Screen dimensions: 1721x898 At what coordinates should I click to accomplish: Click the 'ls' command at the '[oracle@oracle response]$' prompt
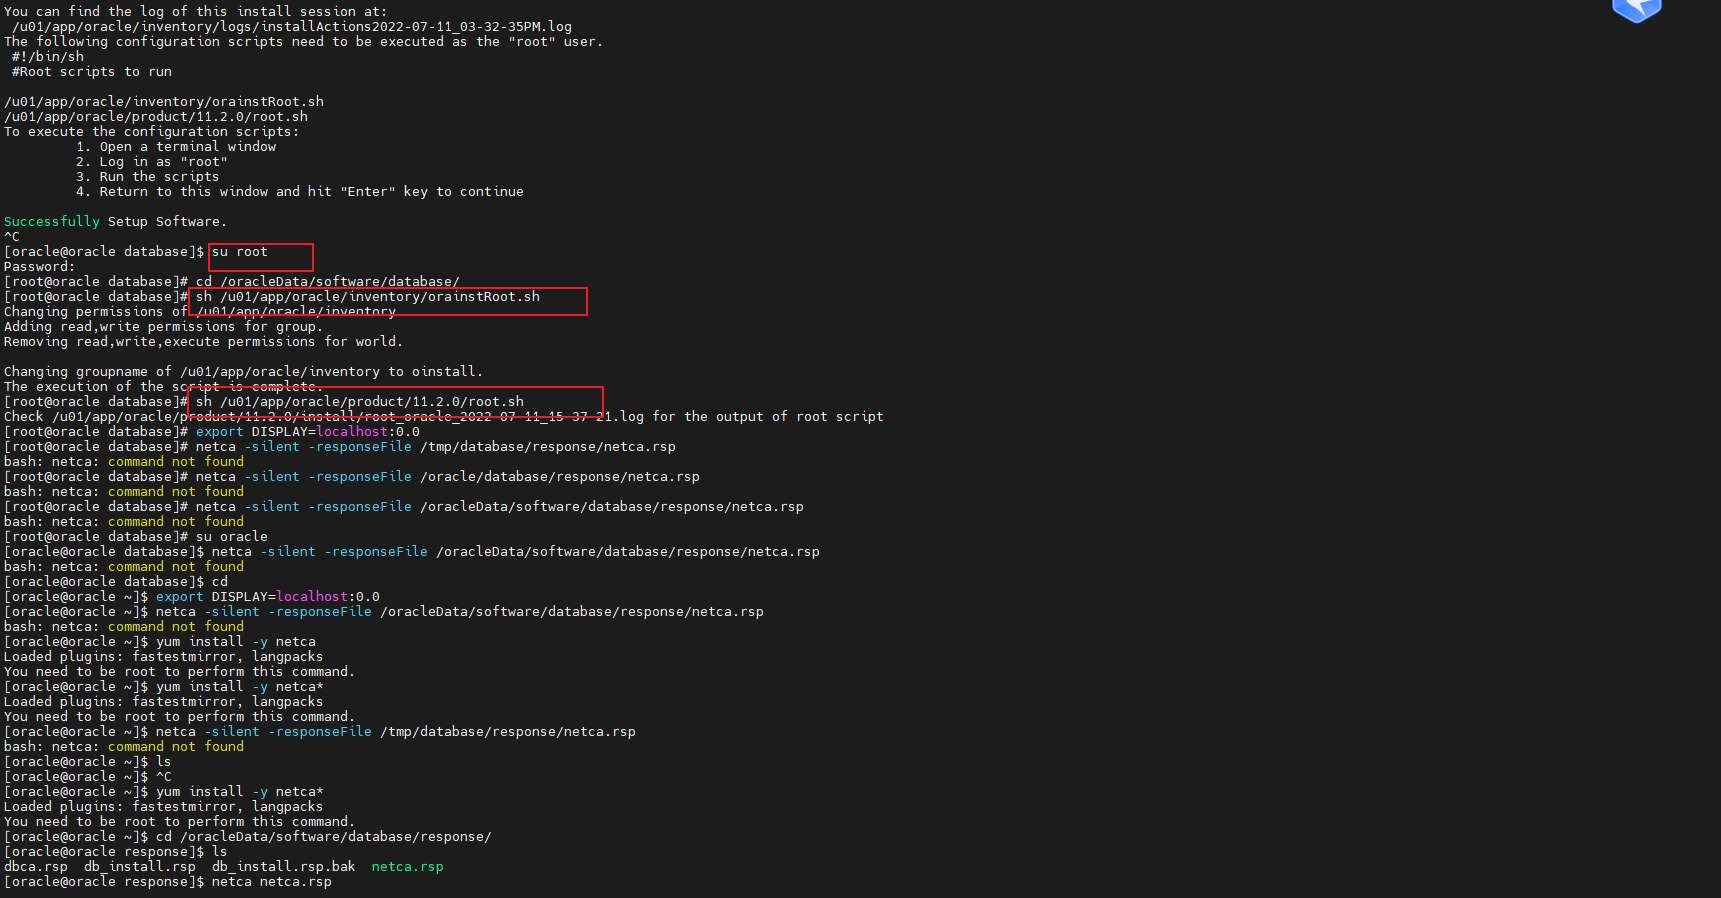point(220,852)
